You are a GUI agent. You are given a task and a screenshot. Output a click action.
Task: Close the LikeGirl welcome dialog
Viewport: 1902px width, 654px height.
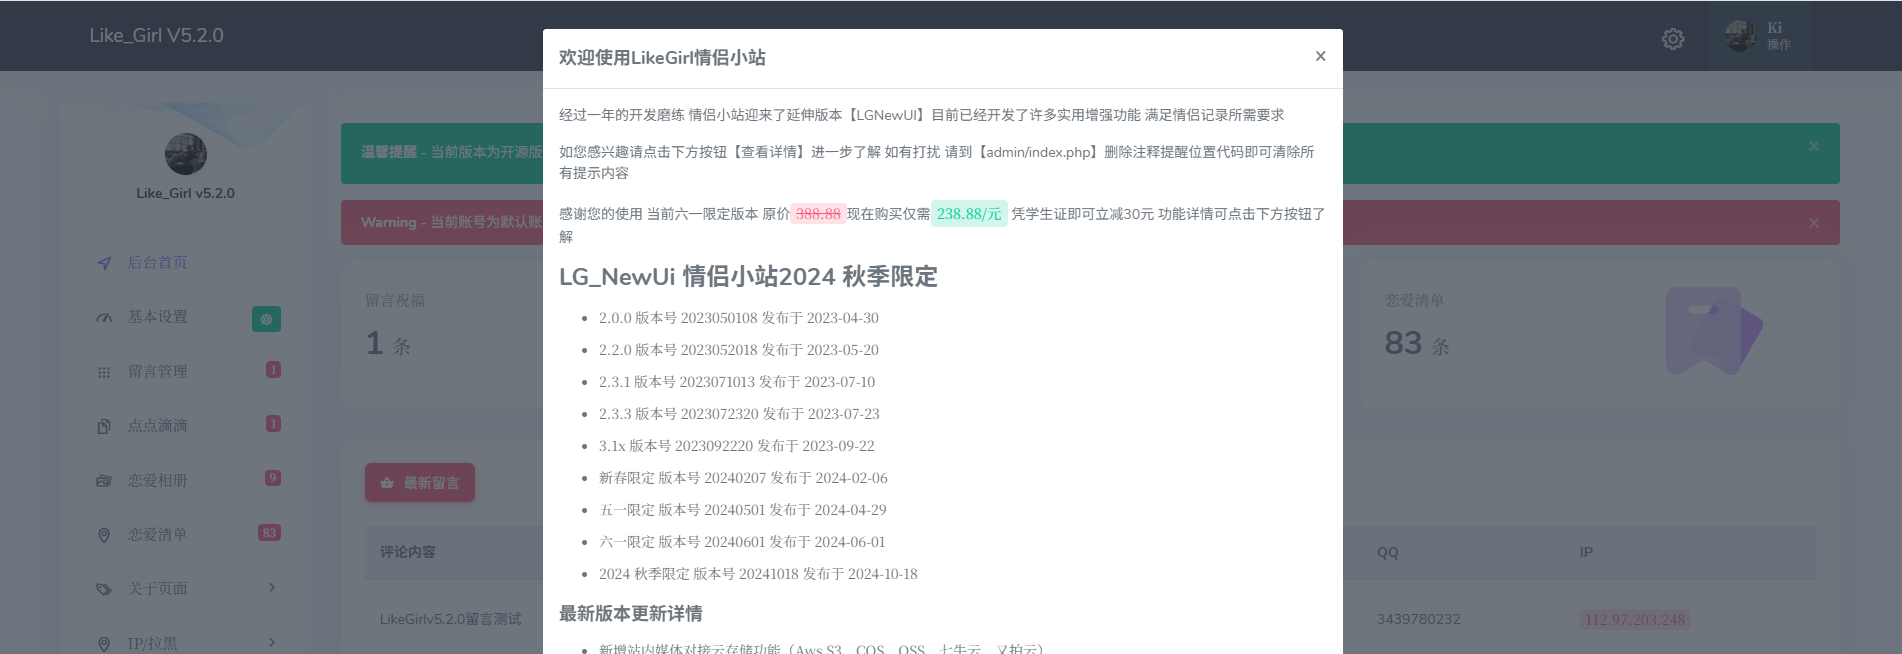point(1320,56)
